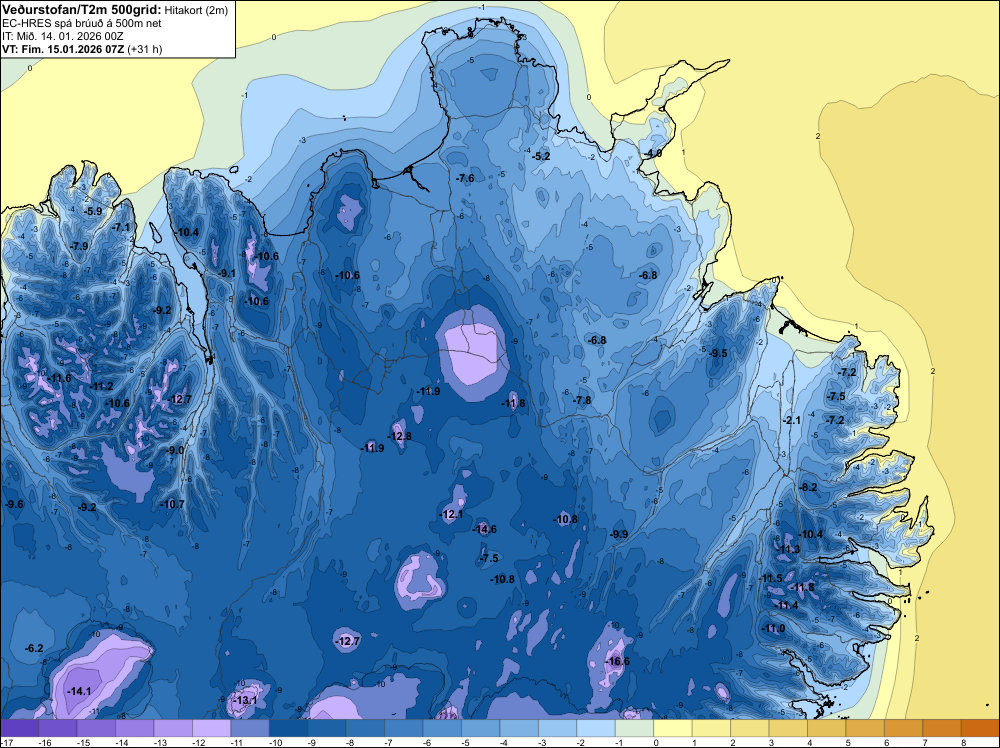
Task: Click the 8 legend scale label
Action: 963,742
